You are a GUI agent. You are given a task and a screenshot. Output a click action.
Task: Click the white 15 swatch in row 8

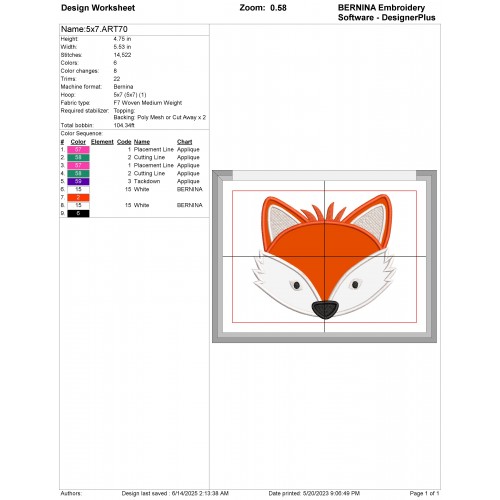pyautogui.click(x=78, y=206)
